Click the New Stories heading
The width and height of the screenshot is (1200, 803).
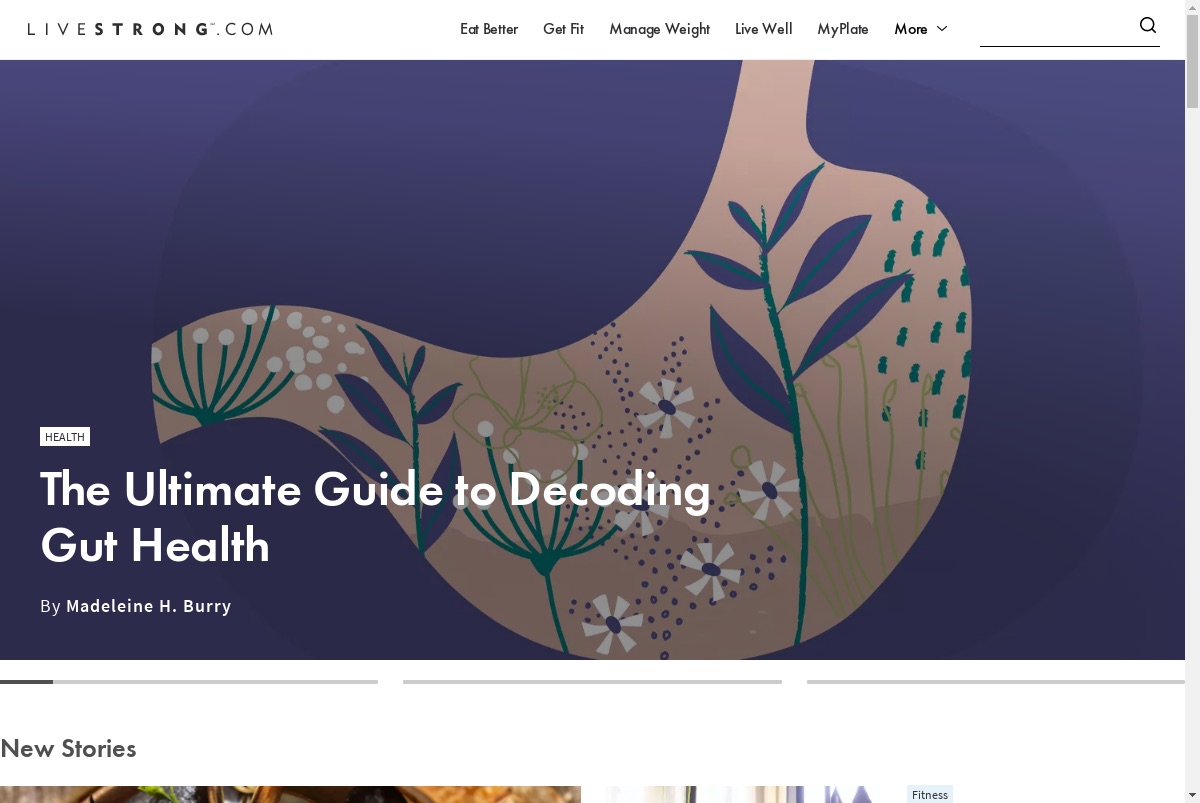68,748
